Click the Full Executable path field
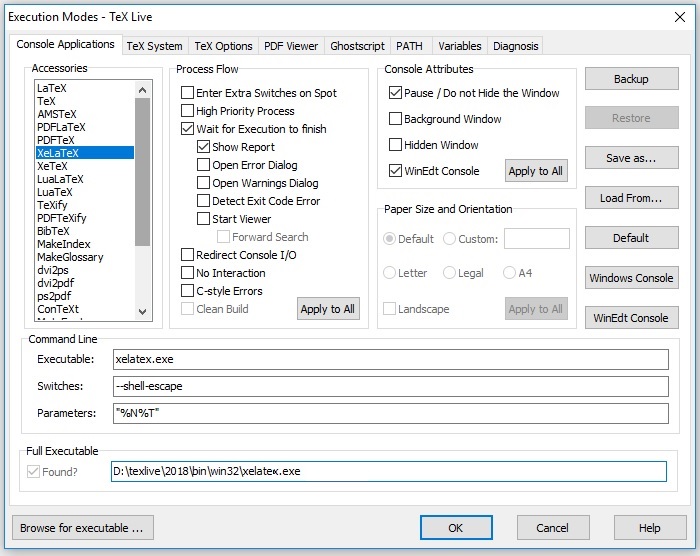 point(388,472)
